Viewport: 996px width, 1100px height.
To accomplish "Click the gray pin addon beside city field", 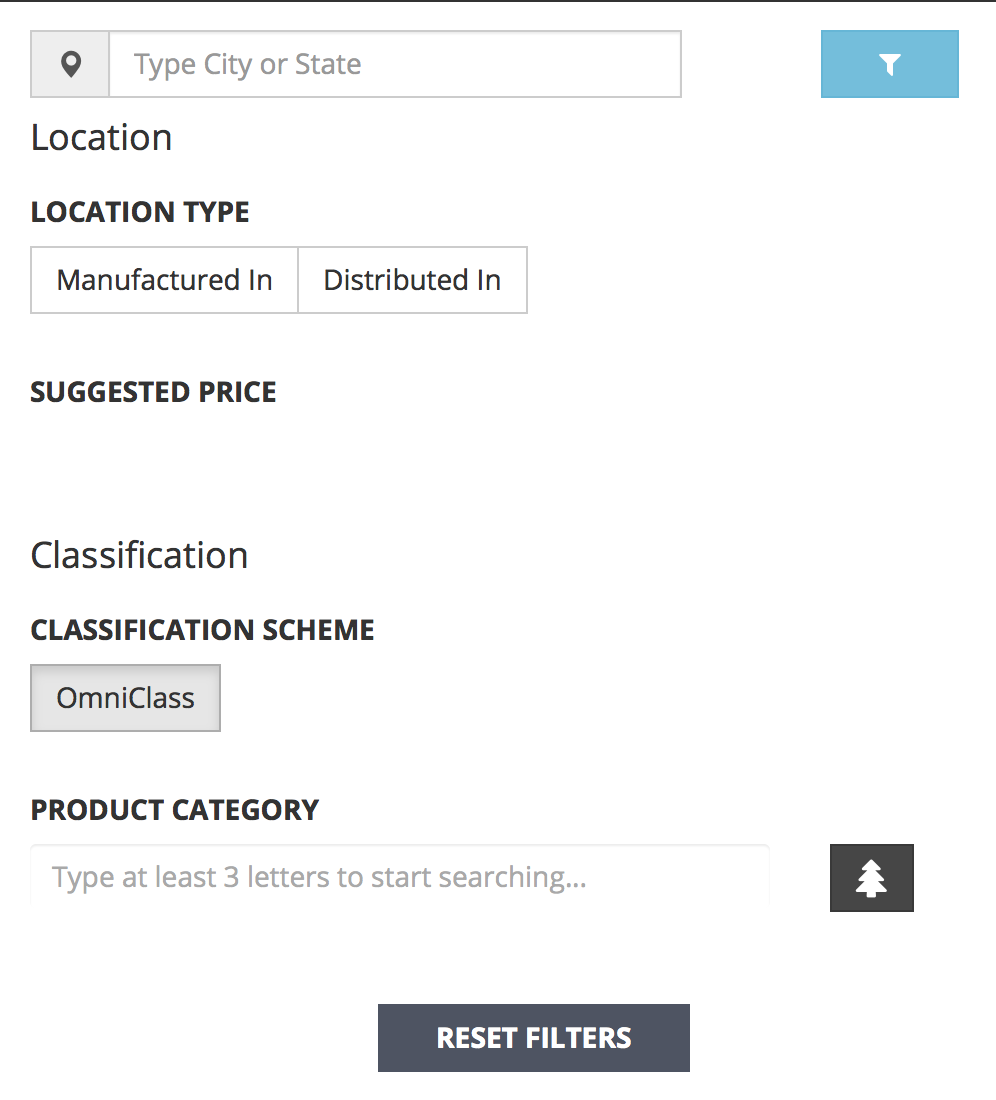I will [70, 64].
